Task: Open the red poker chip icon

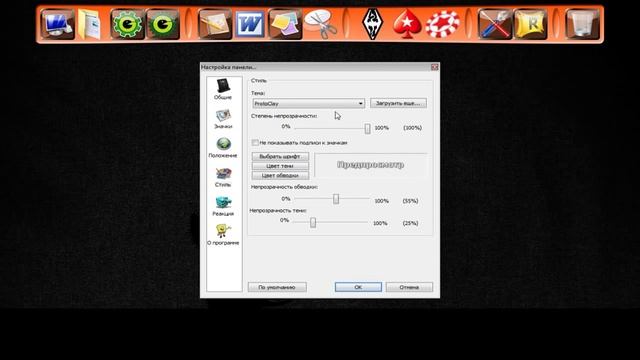Action: [x=442, y=24]
